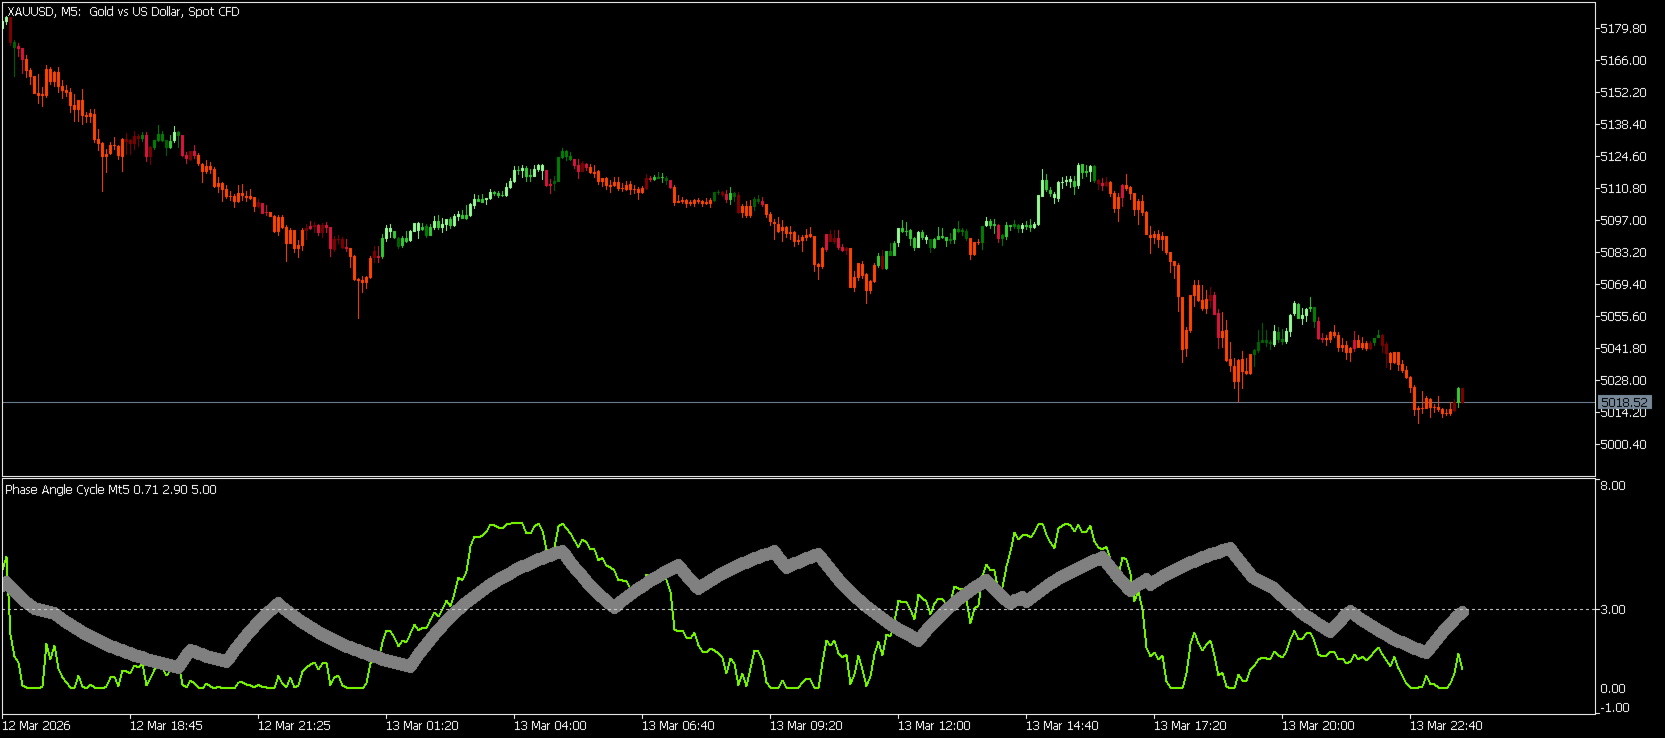Image resolution: width=1665 pixels, height=738 pixels.
Task: Click the -1.00 indicator scale value
Action: (1614, 708)
